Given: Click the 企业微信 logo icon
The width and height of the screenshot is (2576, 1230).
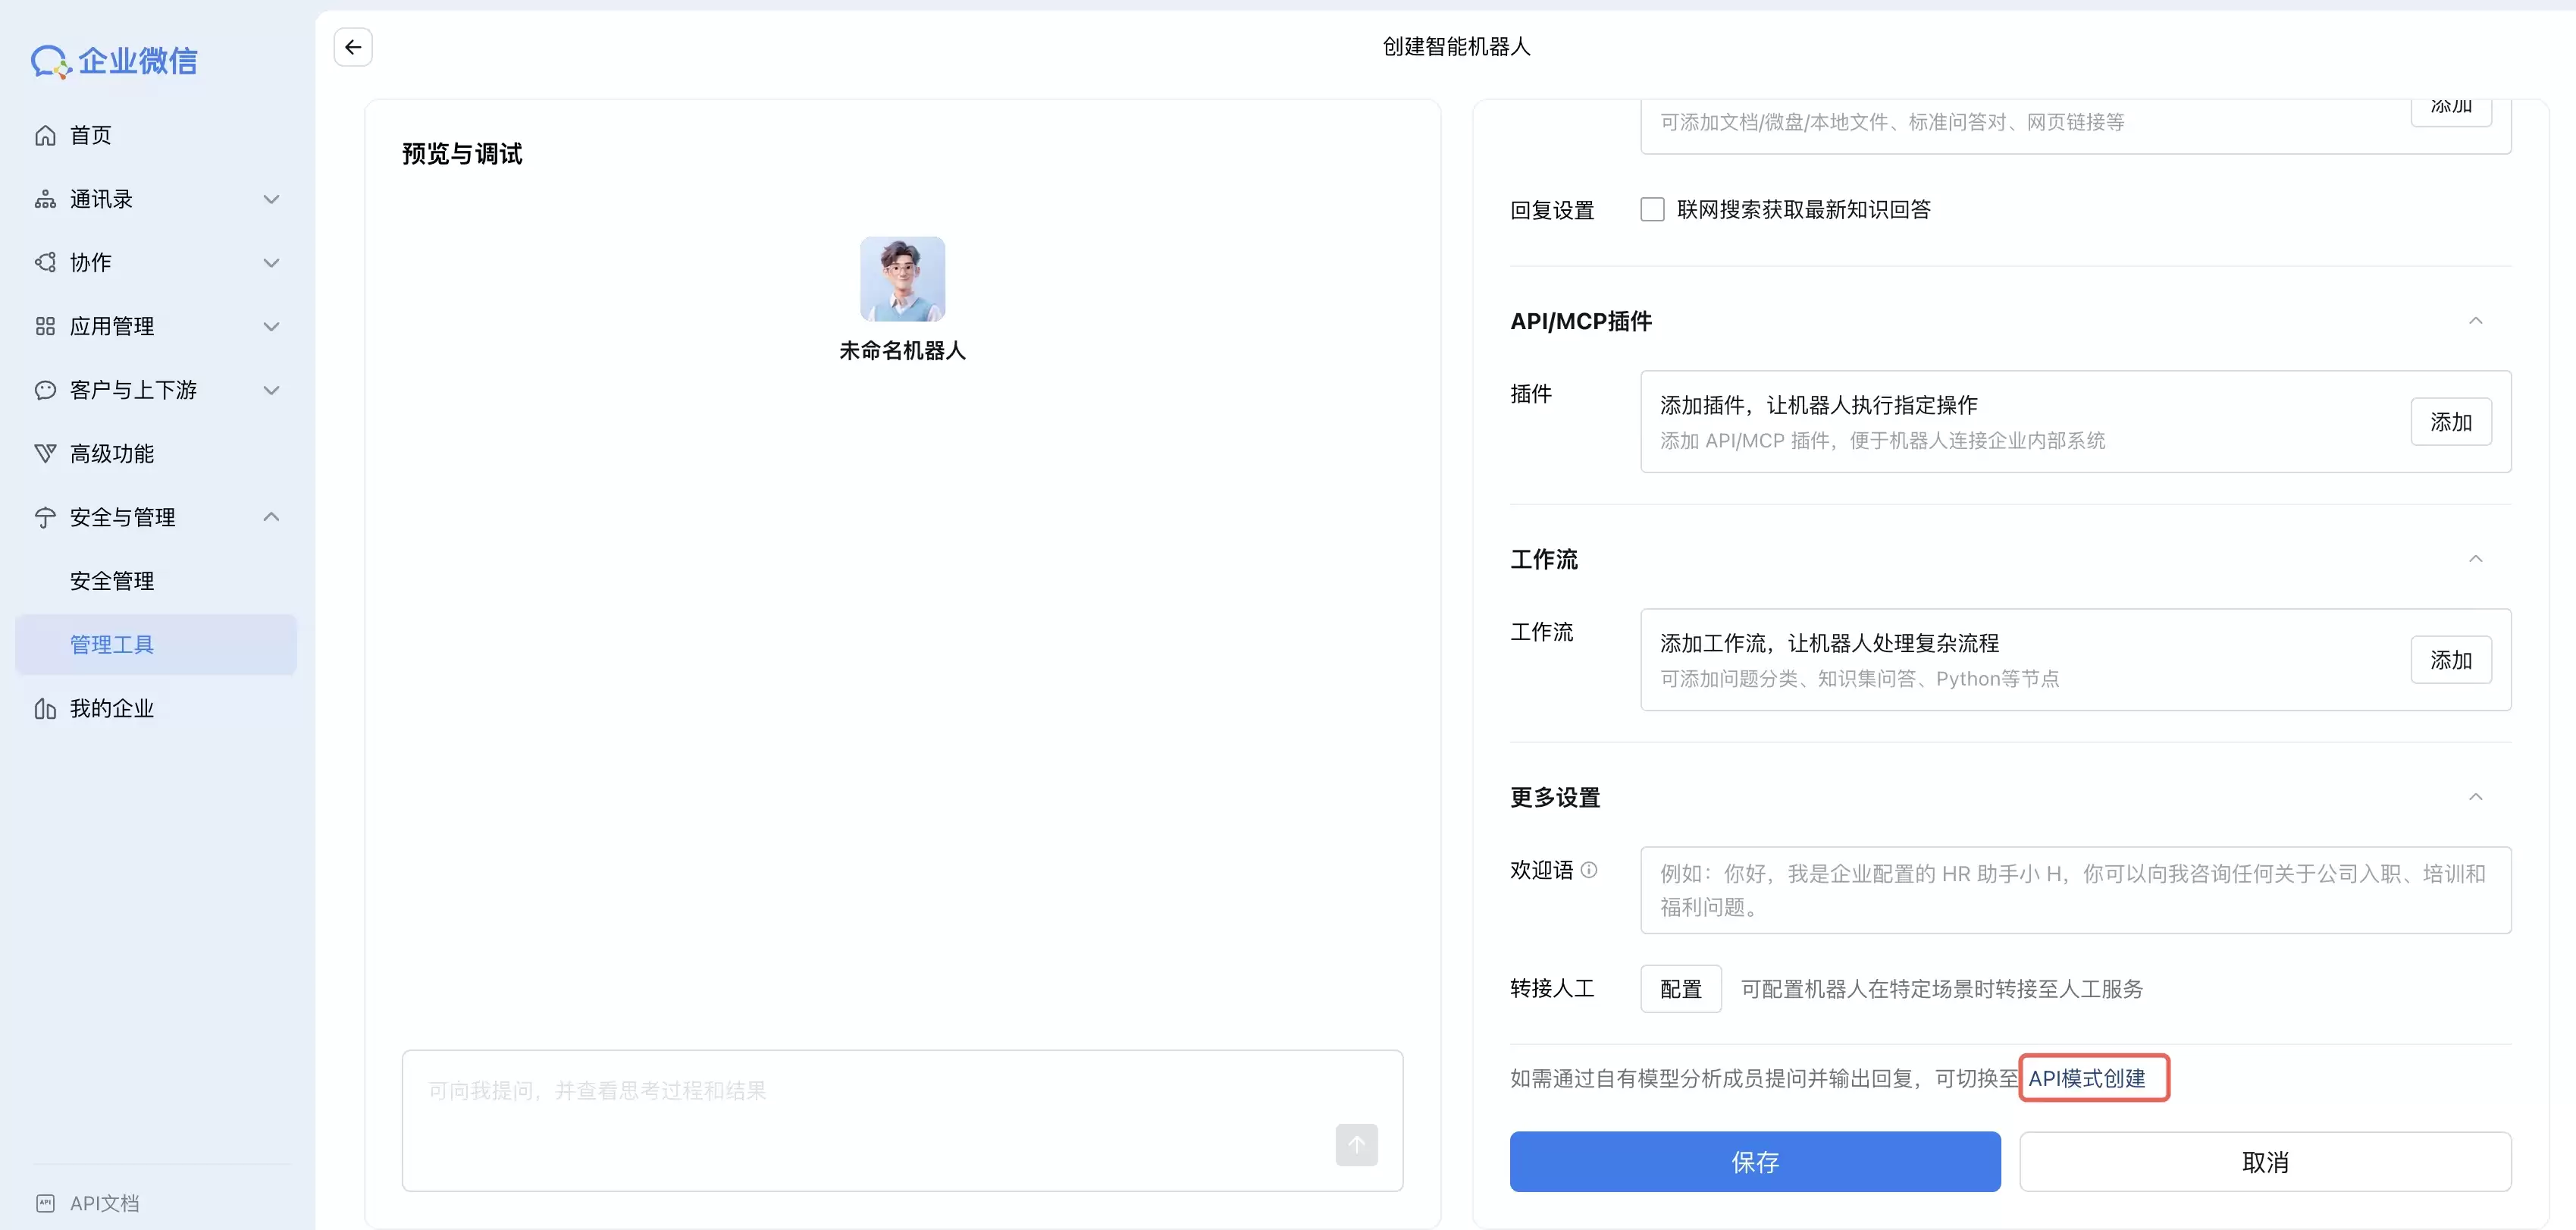Looking at the screenshot, I should point(47,60).
